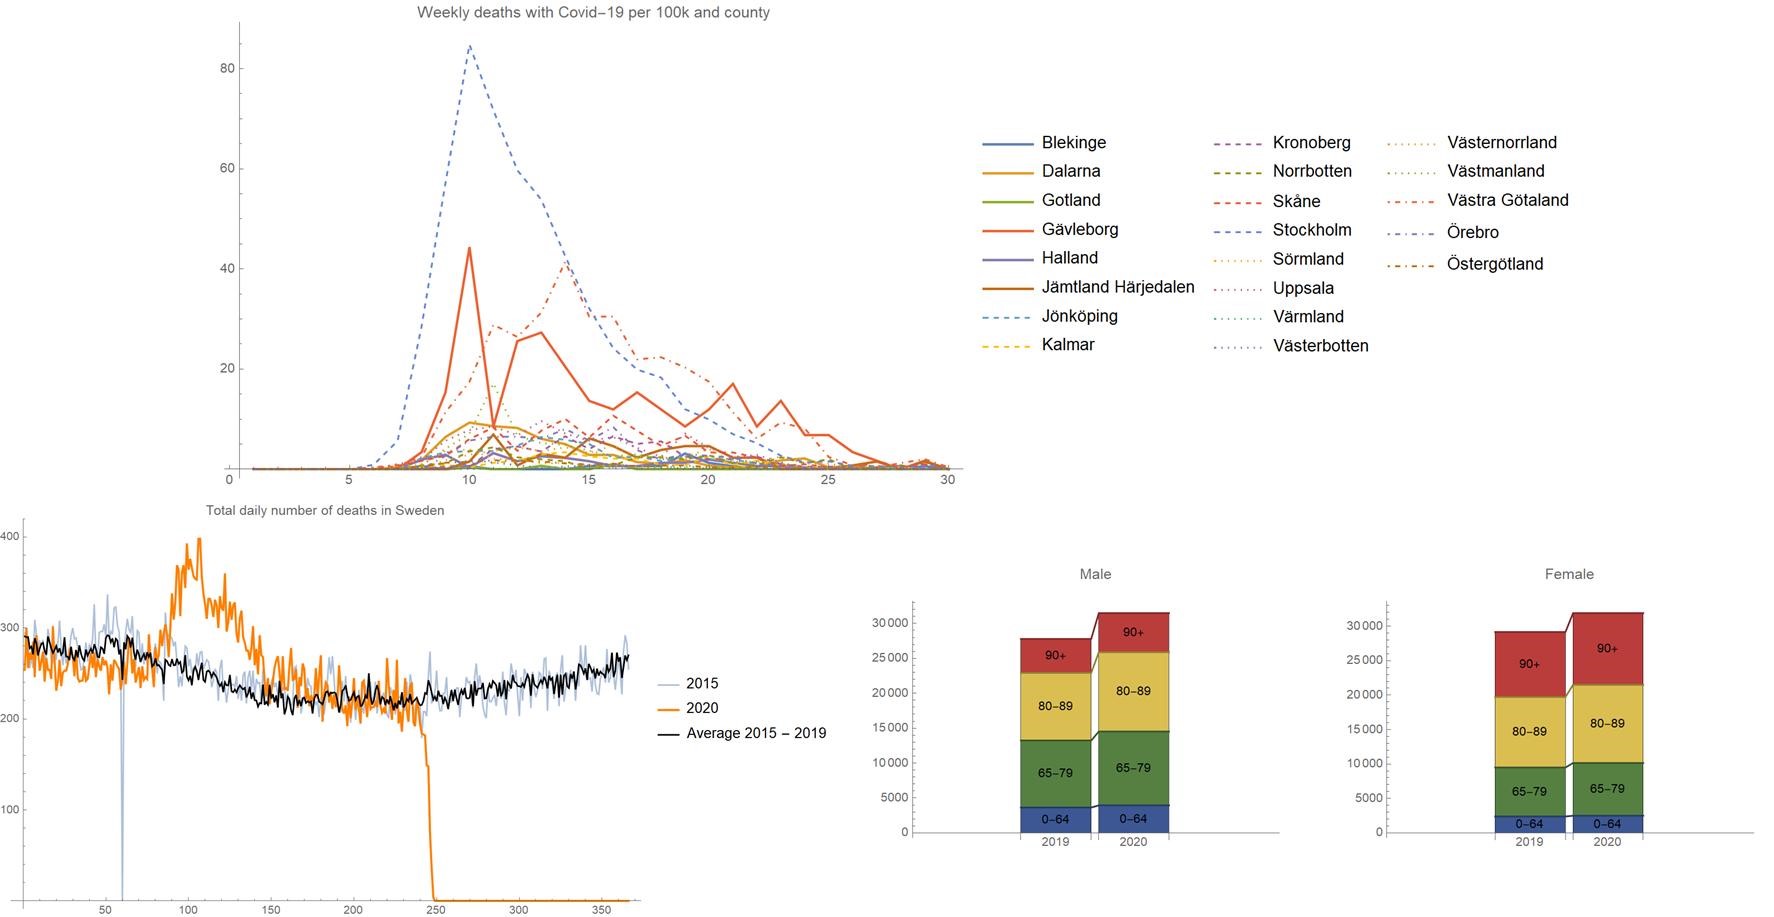
Task: Click the Male 2020 65–79 bar segment
Action: [x=1133, y=768]
